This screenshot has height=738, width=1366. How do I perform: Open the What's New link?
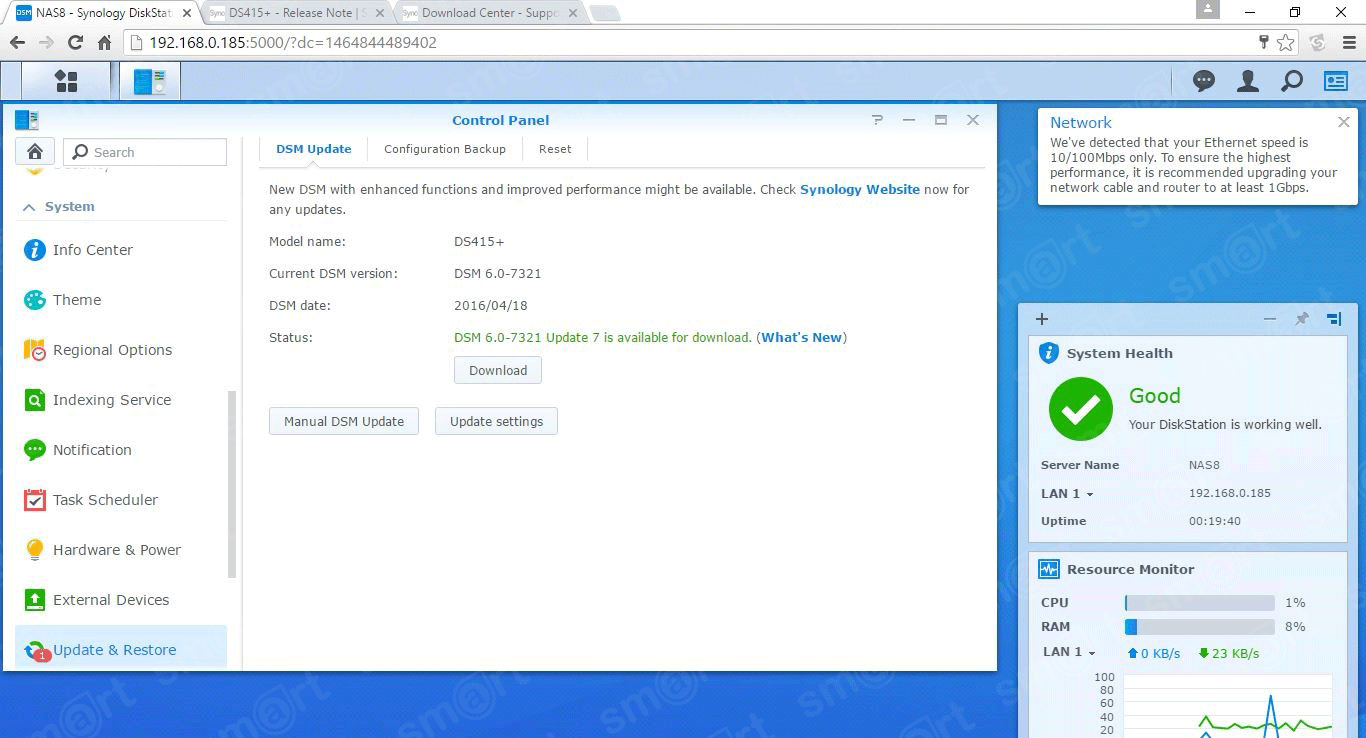coord(802,337)
